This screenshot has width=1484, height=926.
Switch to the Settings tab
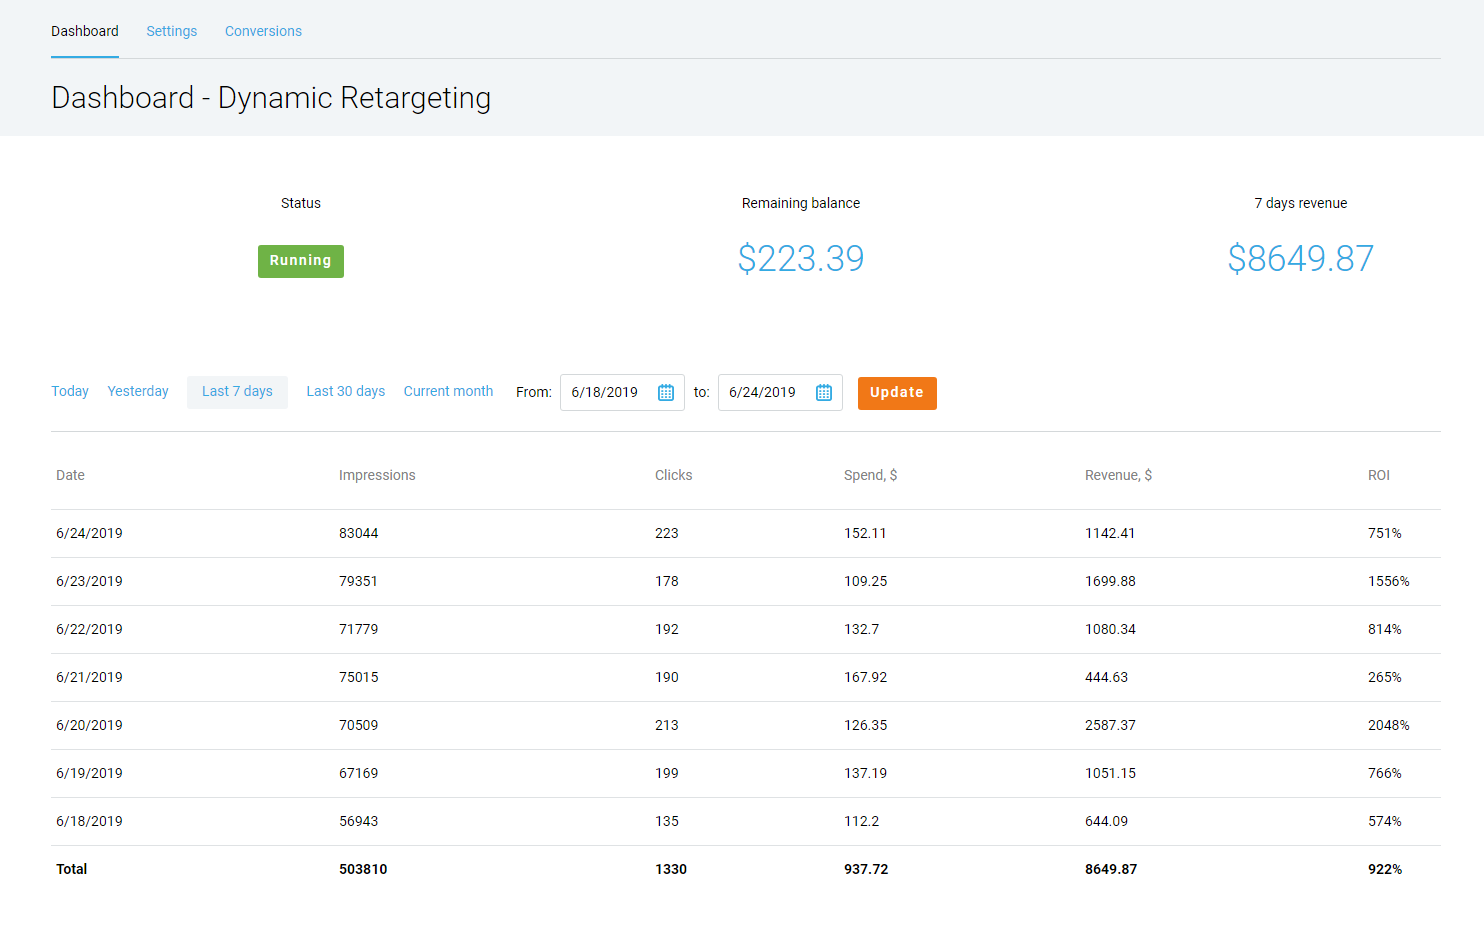click(171, 31)
